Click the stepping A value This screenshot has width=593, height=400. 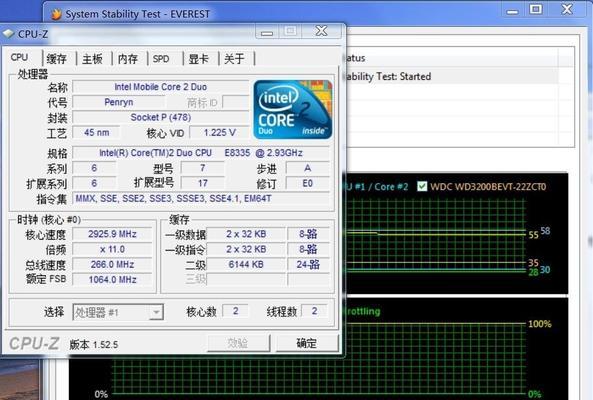tap(307, 168)
